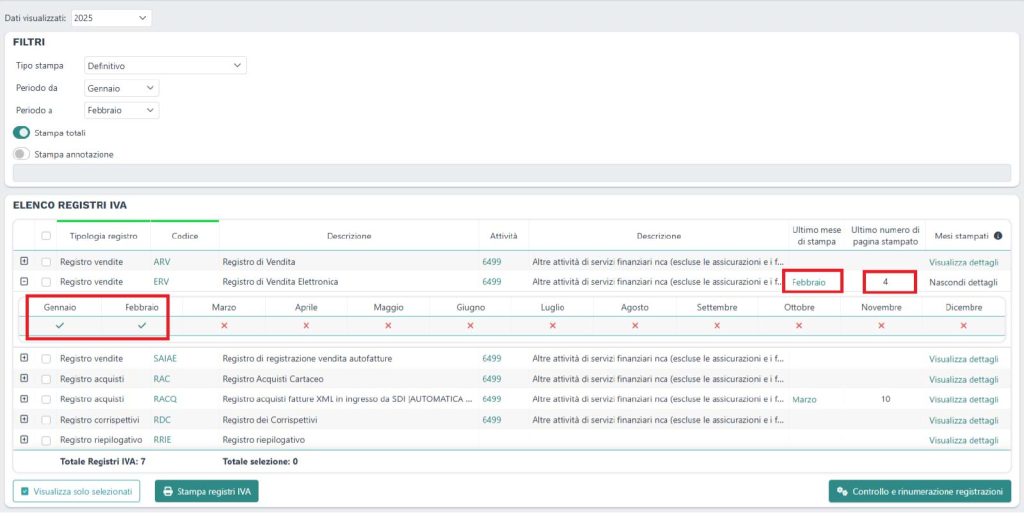
Task: Enable the Stampa annotazione switch
Action: pyautogui.click(x=21, y=154)
